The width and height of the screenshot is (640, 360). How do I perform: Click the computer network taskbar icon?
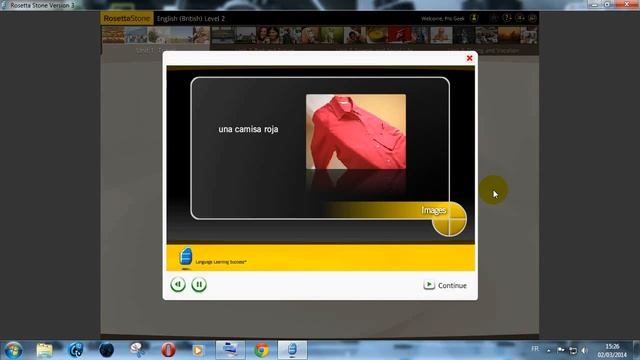click(230, 350)
